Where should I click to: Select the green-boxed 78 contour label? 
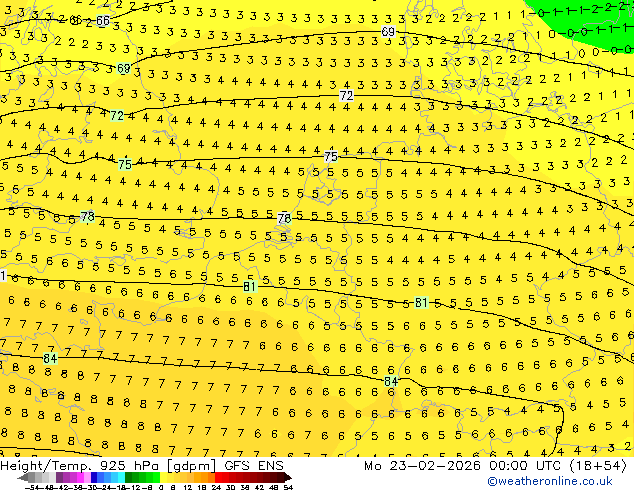click(87, 216)
